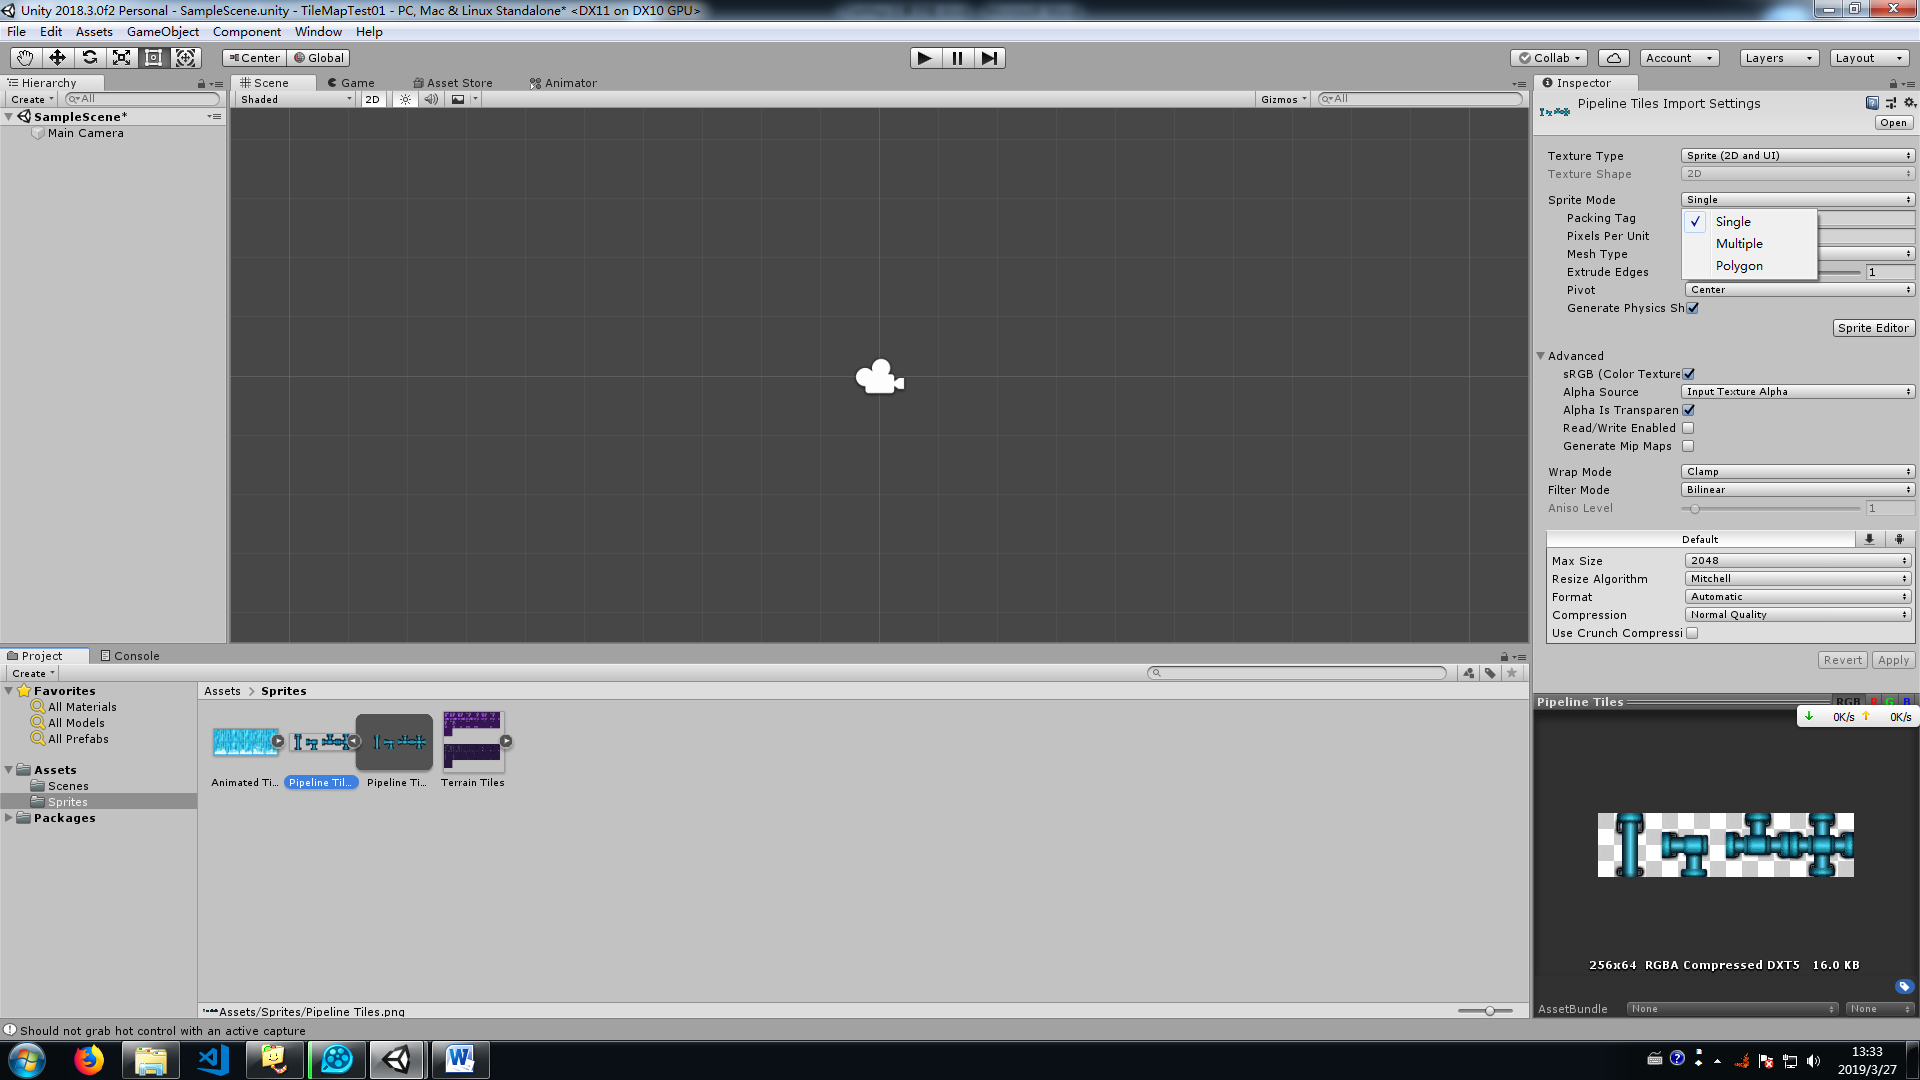Image resolution: width=1920 pixels, height=1080 pixels.
Task: Select the Rect transform tool
Action: (x=153, y=58)
